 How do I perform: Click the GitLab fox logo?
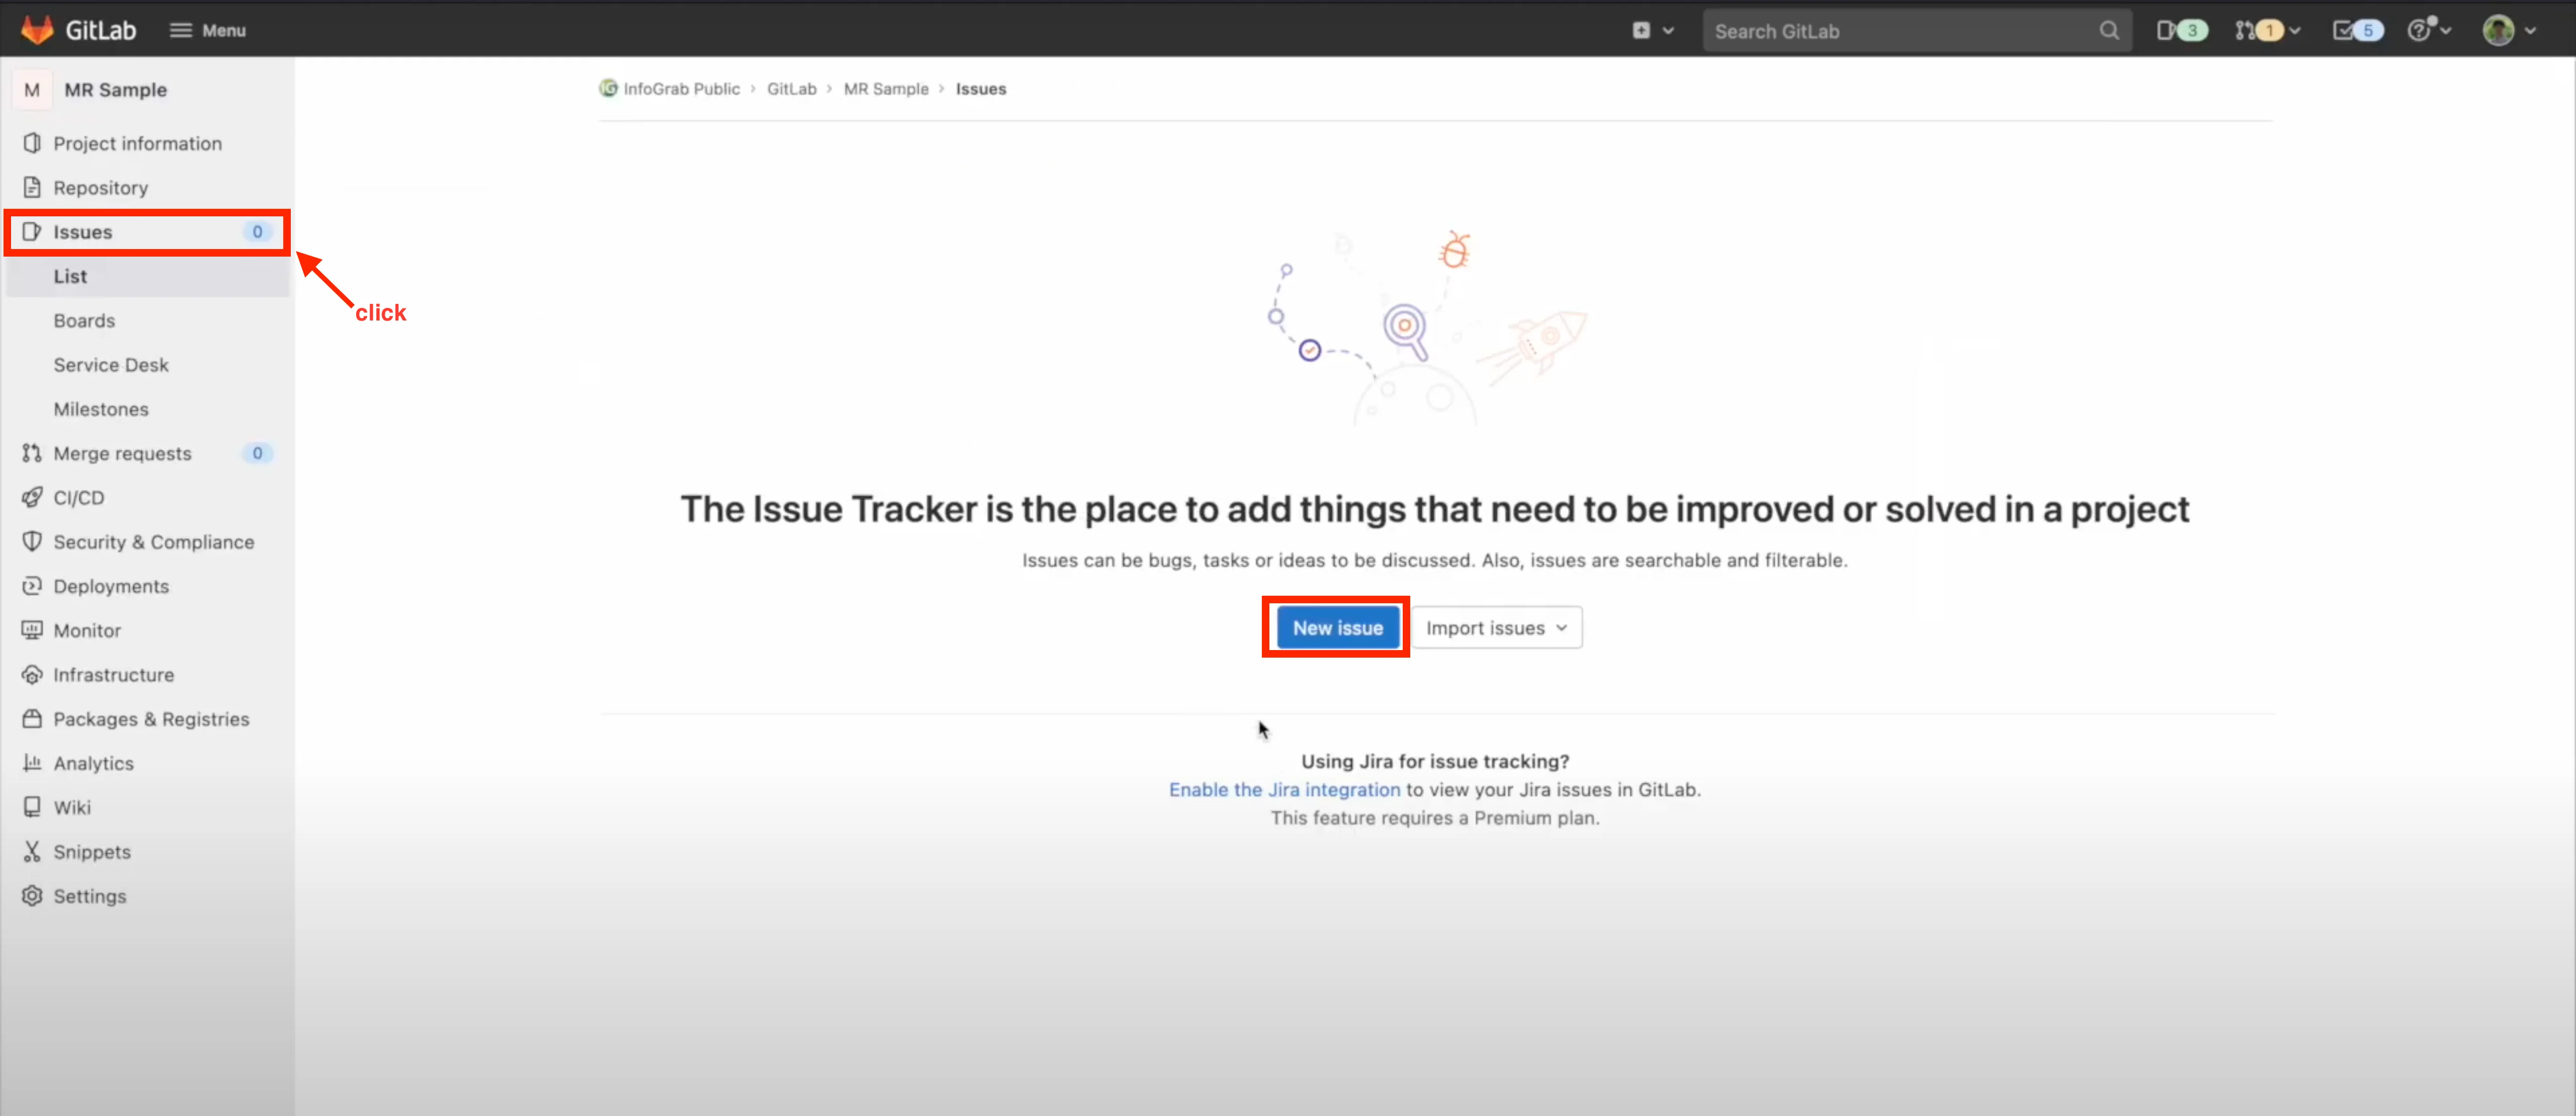click(x=38, y=30)
